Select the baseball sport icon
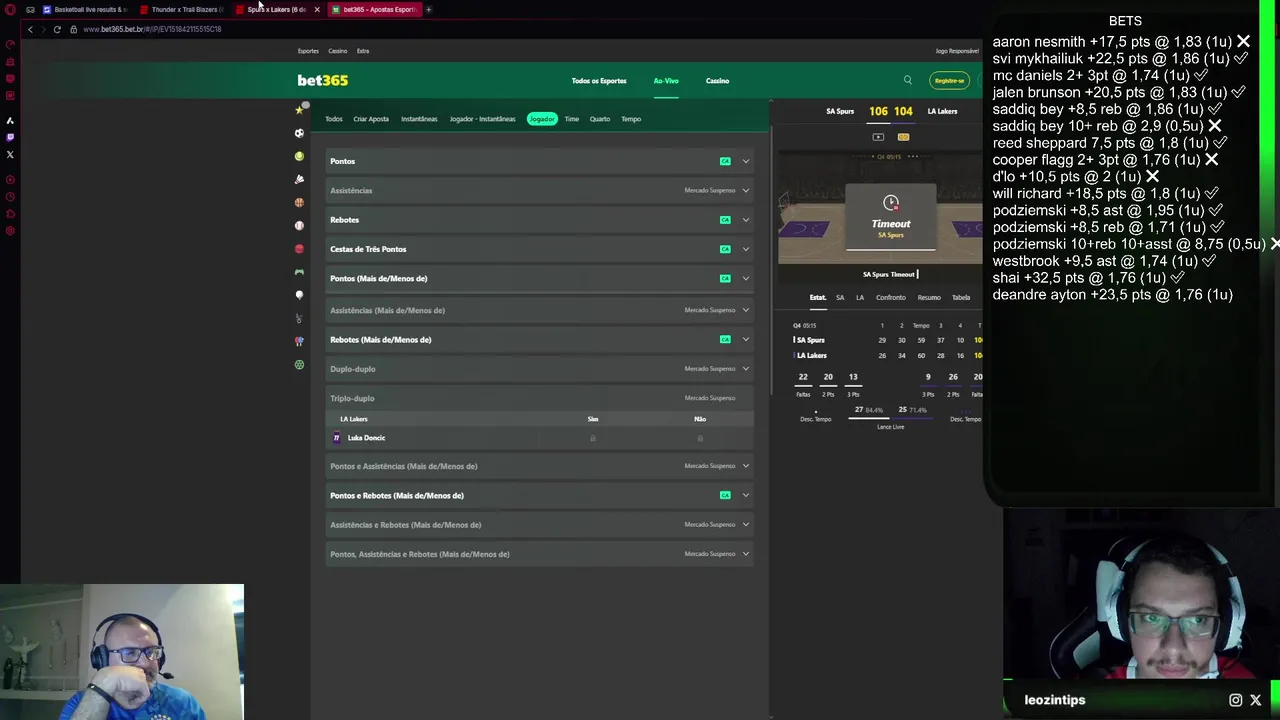The image size is (1280, 720). click(299, 225)
